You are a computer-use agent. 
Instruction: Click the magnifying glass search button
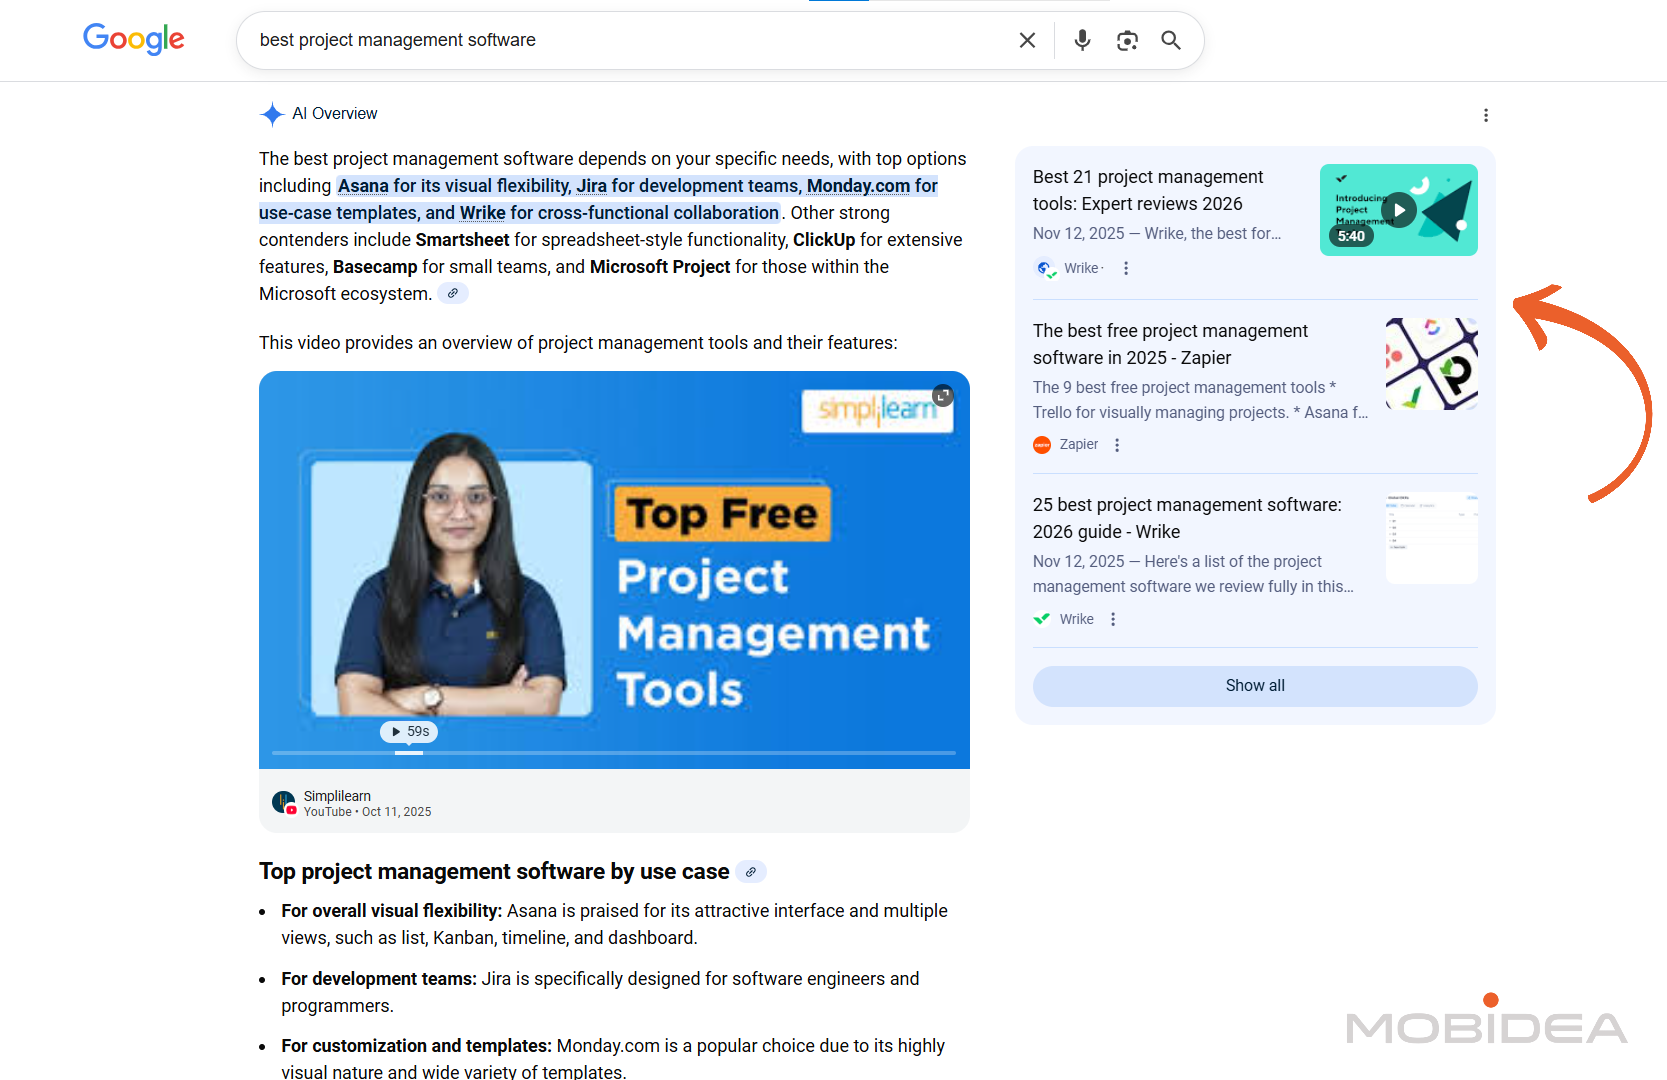(x=1171, y=40)
